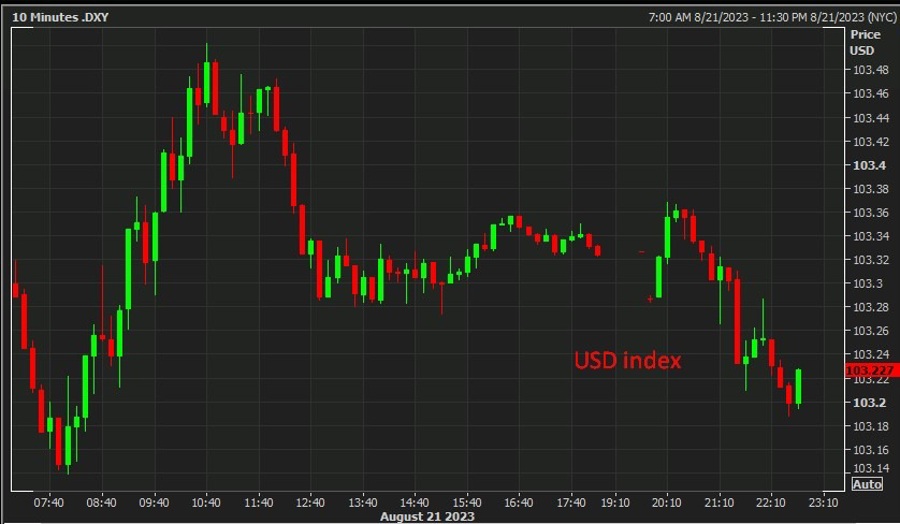Click the 22:10 time axis label
This screenshot has width=900, height=524.
coord(771,503)
